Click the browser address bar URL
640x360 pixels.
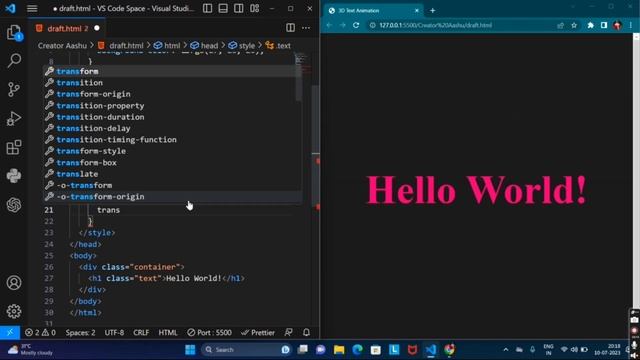(x=436, y=25)
